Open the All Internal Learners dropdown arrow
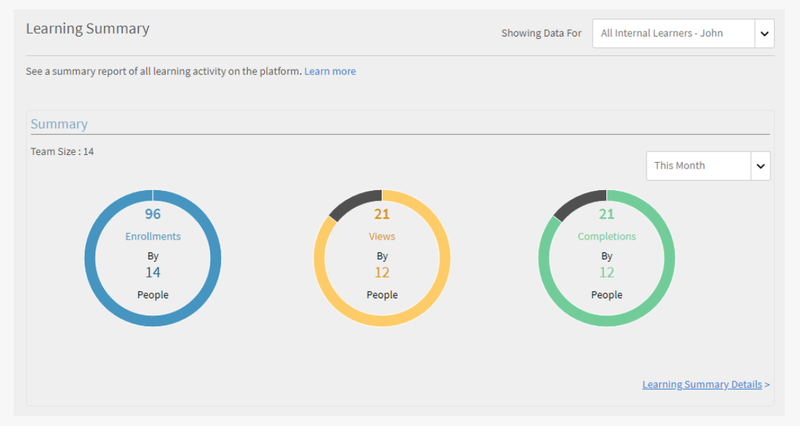Image resolution: width=800 pixels, height=426 pixels. tap(764, 34)
